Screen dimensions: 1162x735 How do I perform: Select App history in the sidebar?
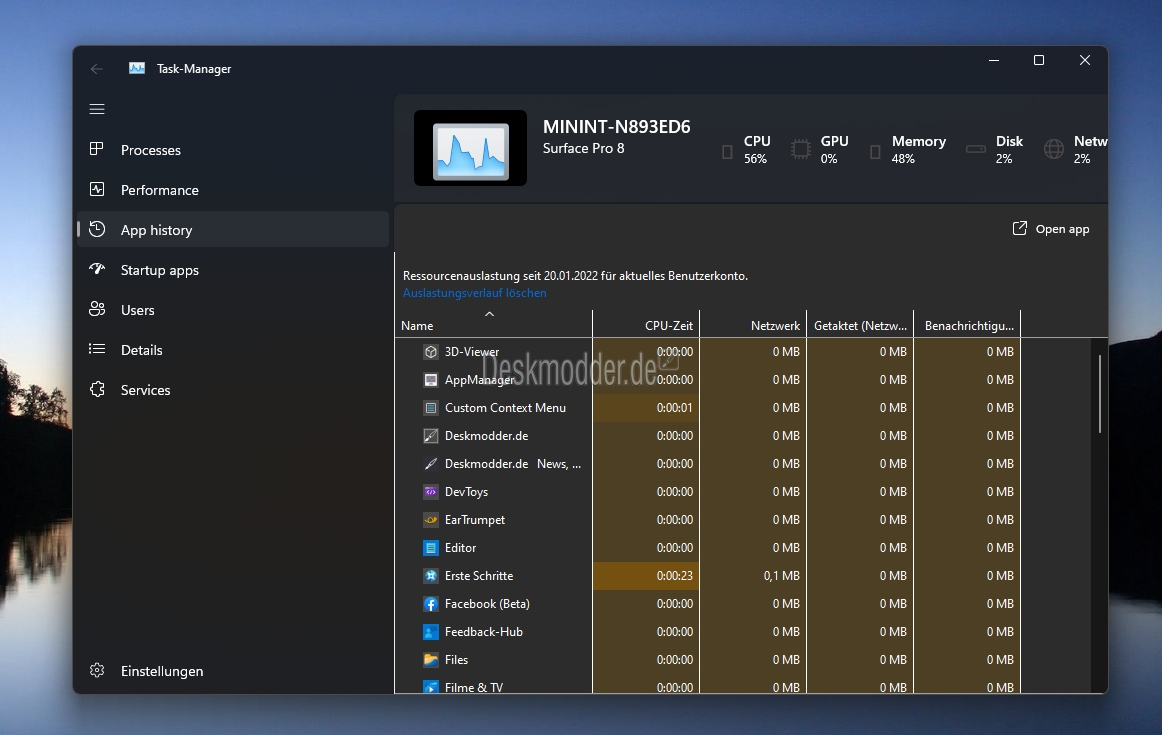point(233,230)
